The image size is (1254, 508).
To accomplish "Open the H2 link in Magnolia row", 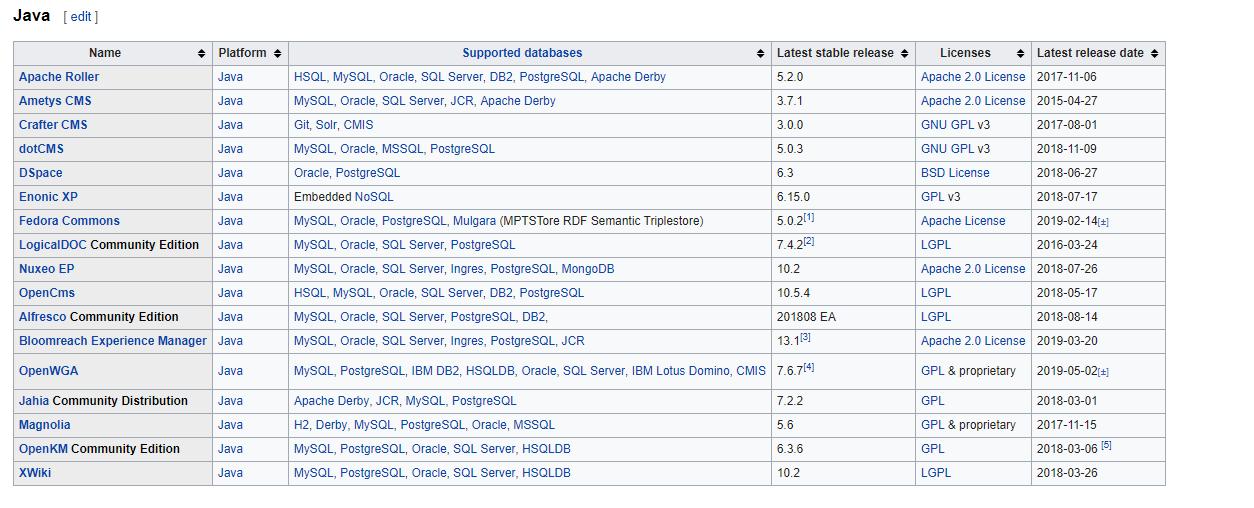I will [x=301, y=425].
